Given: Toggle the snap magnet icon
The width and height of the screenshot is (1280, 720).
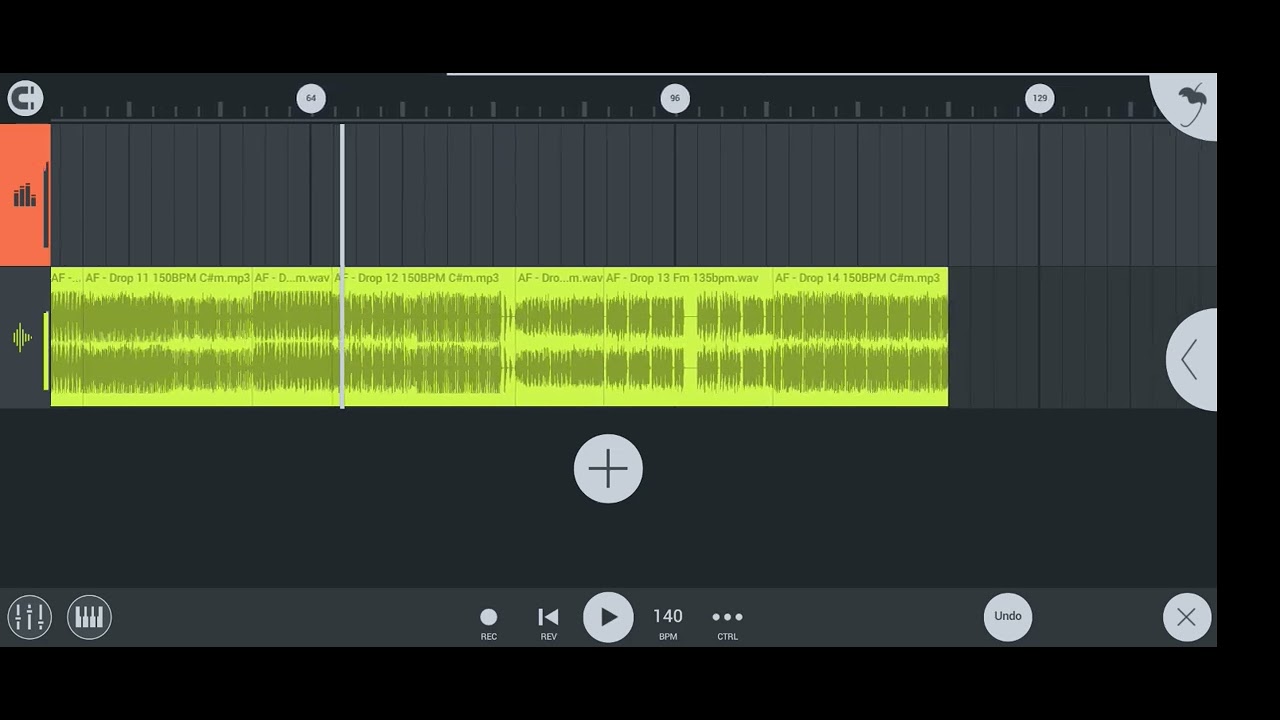Looking at the screenshot, I should [x=25, y=98].
